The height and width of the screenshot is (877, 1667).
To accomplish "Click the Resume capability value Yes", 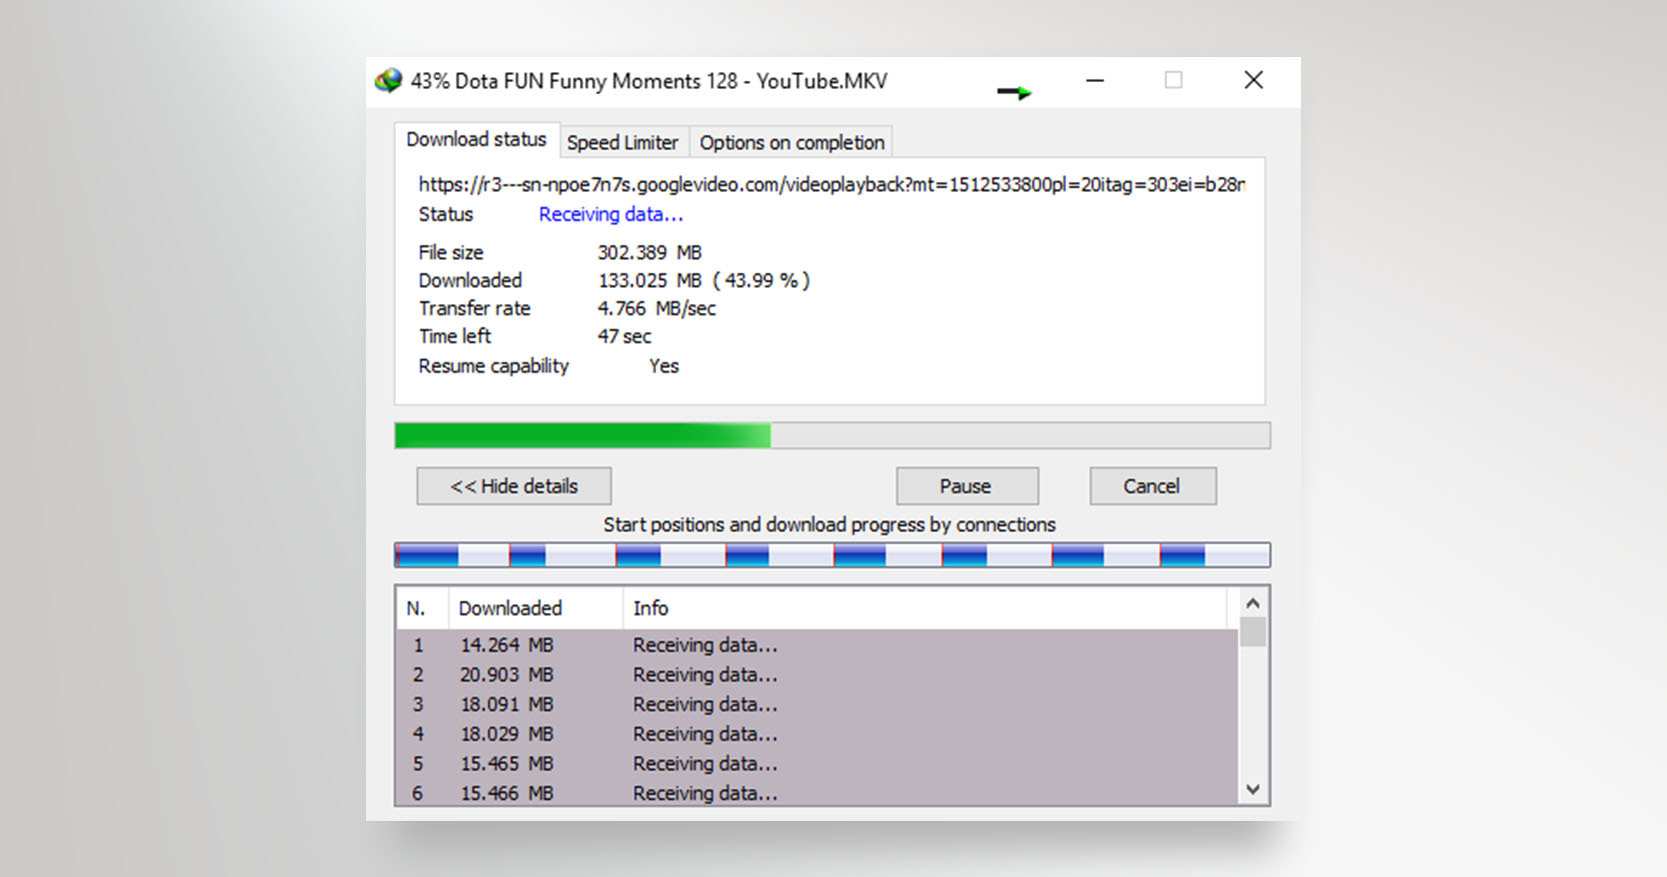I will tap(664, 366).
